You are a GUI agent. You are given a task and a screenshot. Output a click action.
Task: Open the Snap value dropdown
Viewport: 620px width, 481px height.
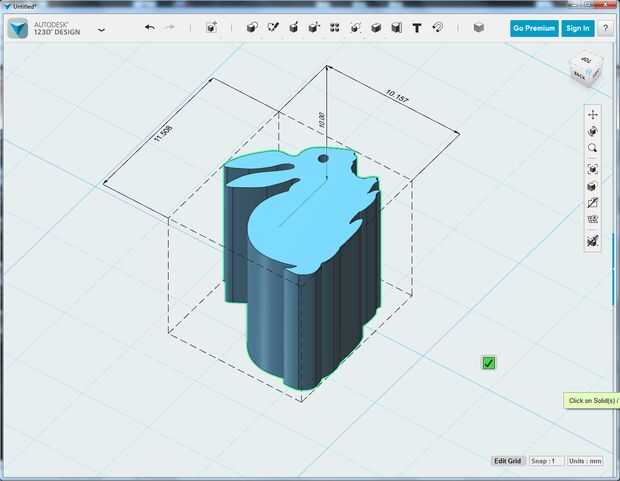[x=546, y=461]
